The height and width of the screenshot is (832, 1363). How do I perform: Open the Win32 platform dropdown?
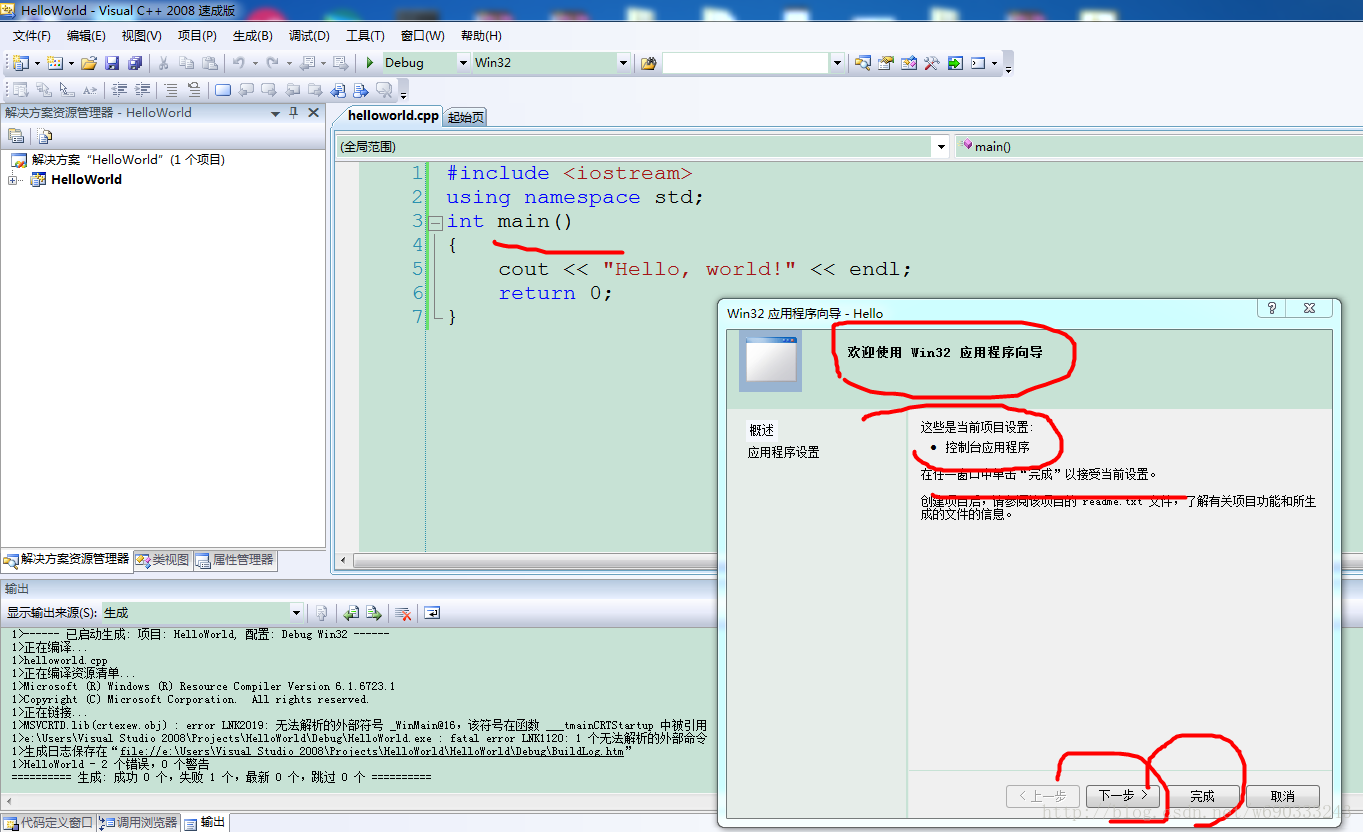(623, 63)
